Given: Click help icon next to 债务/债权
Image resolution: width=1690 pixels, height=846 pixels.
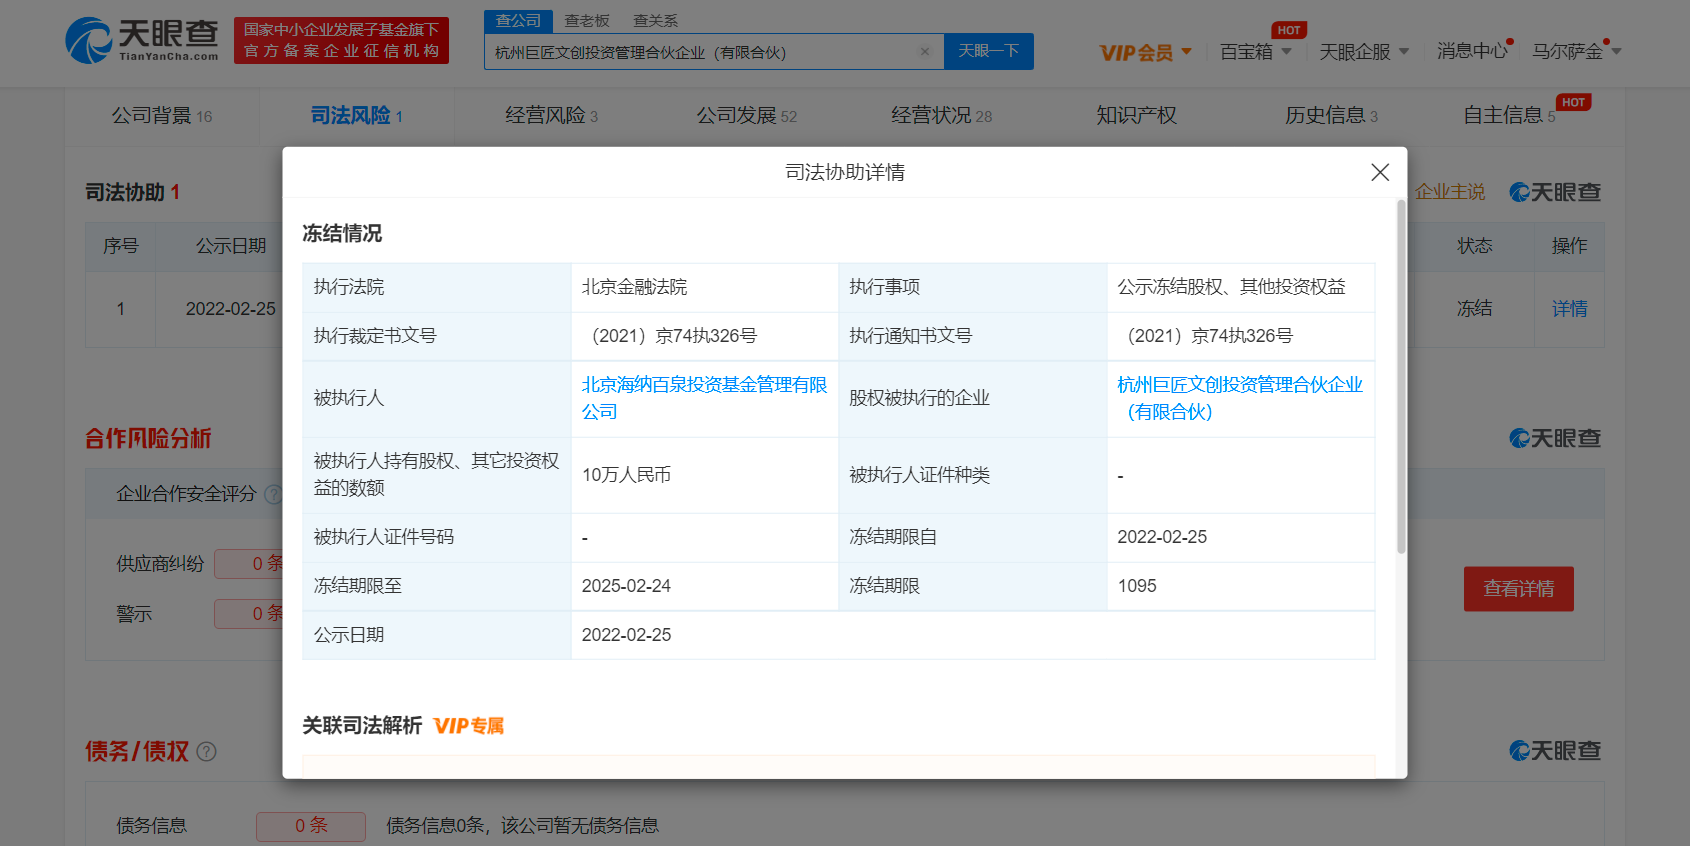Looking at the screenshot, I should (207, 752).
